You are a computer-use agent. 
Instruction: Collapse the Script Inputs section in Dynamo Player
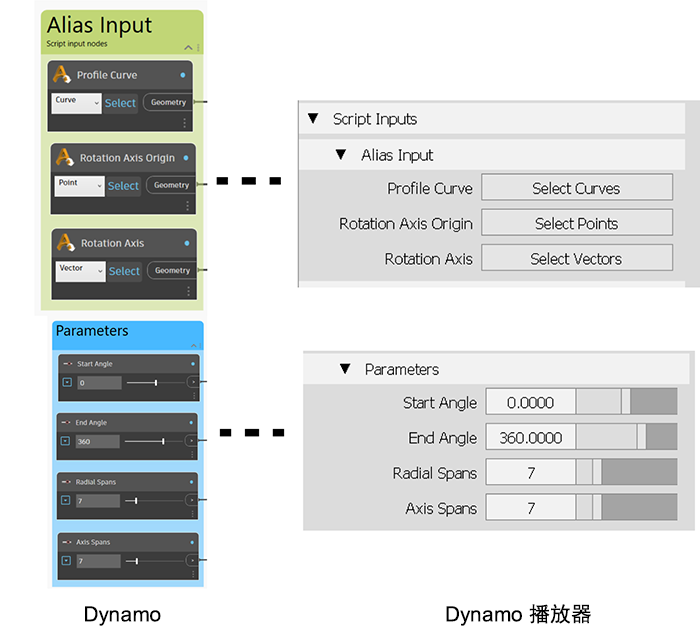[313, 118]
